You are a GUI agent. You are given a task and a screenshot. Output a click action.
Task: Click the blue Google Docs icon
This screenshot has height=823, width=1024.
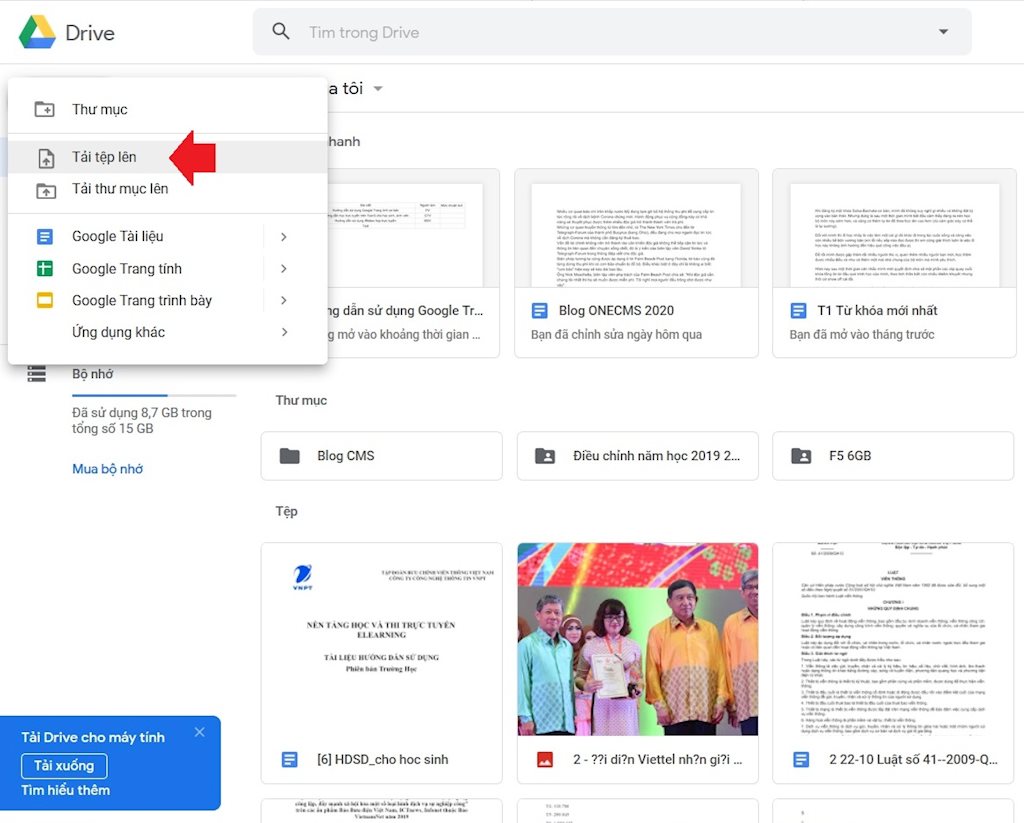[x=45, y=237]
